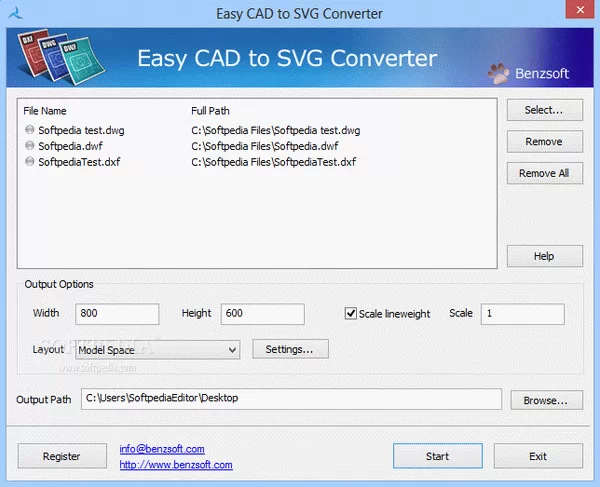Click the Full Path column header
Screen dimensions: 600x487
[210, 111]
